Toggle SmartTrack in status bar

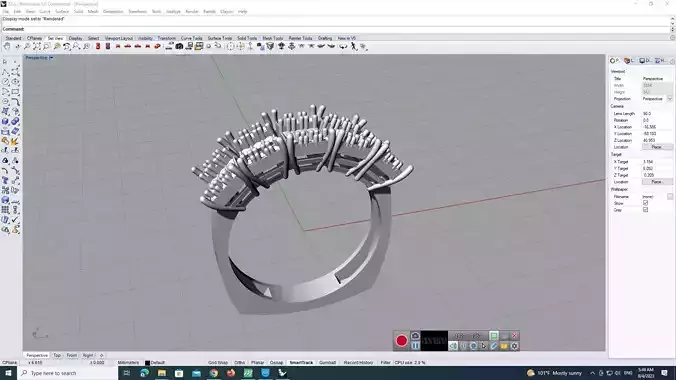coord(301,363)
